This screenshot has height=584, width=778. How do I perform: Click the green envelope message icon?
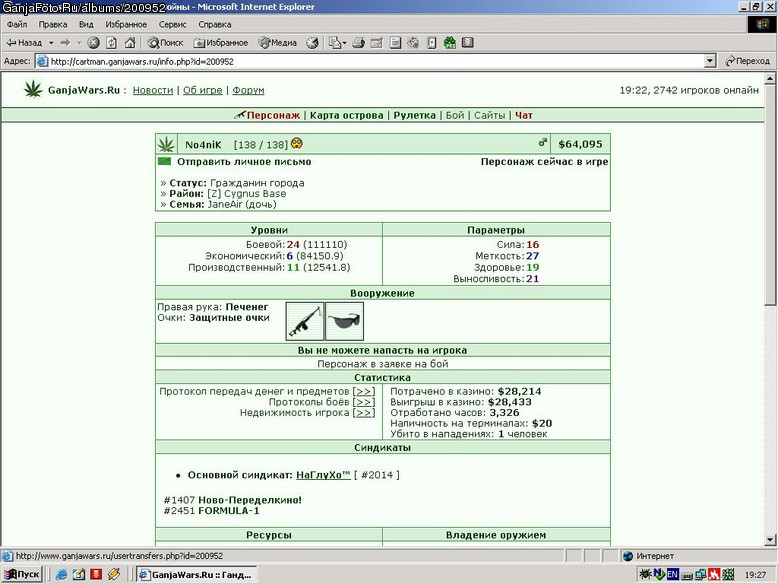click(x=164, y=161)
